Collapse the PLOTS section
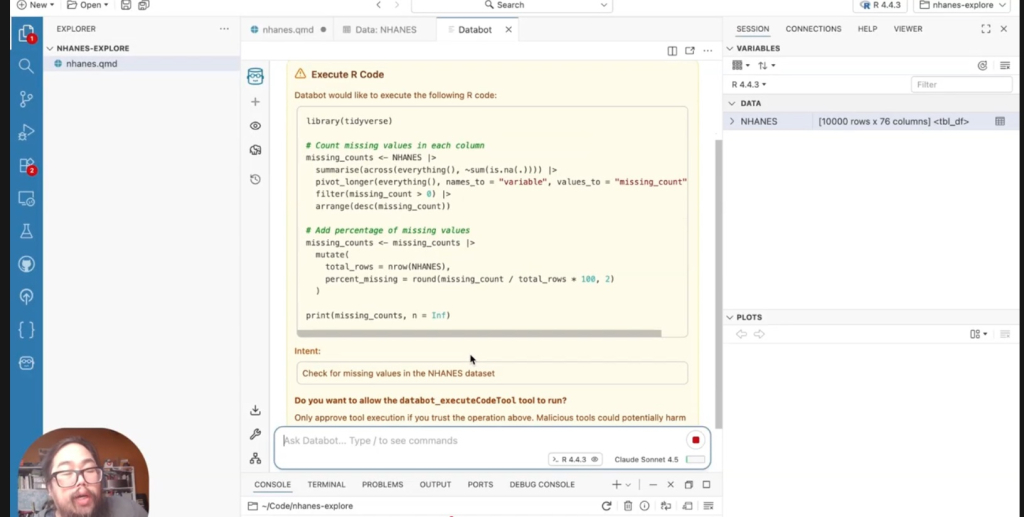The image size is (1024, 517). click(x=730, y=317)
